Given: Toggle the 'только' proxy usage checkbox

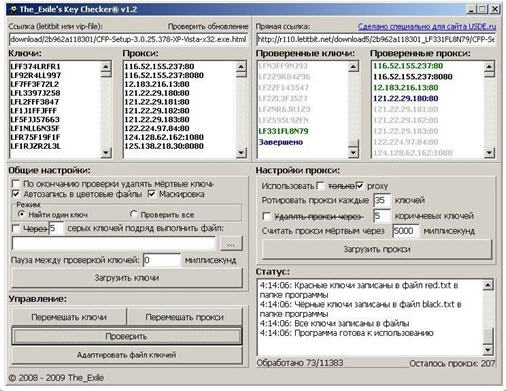Looking at the screenshot, I should pos(321,186).
